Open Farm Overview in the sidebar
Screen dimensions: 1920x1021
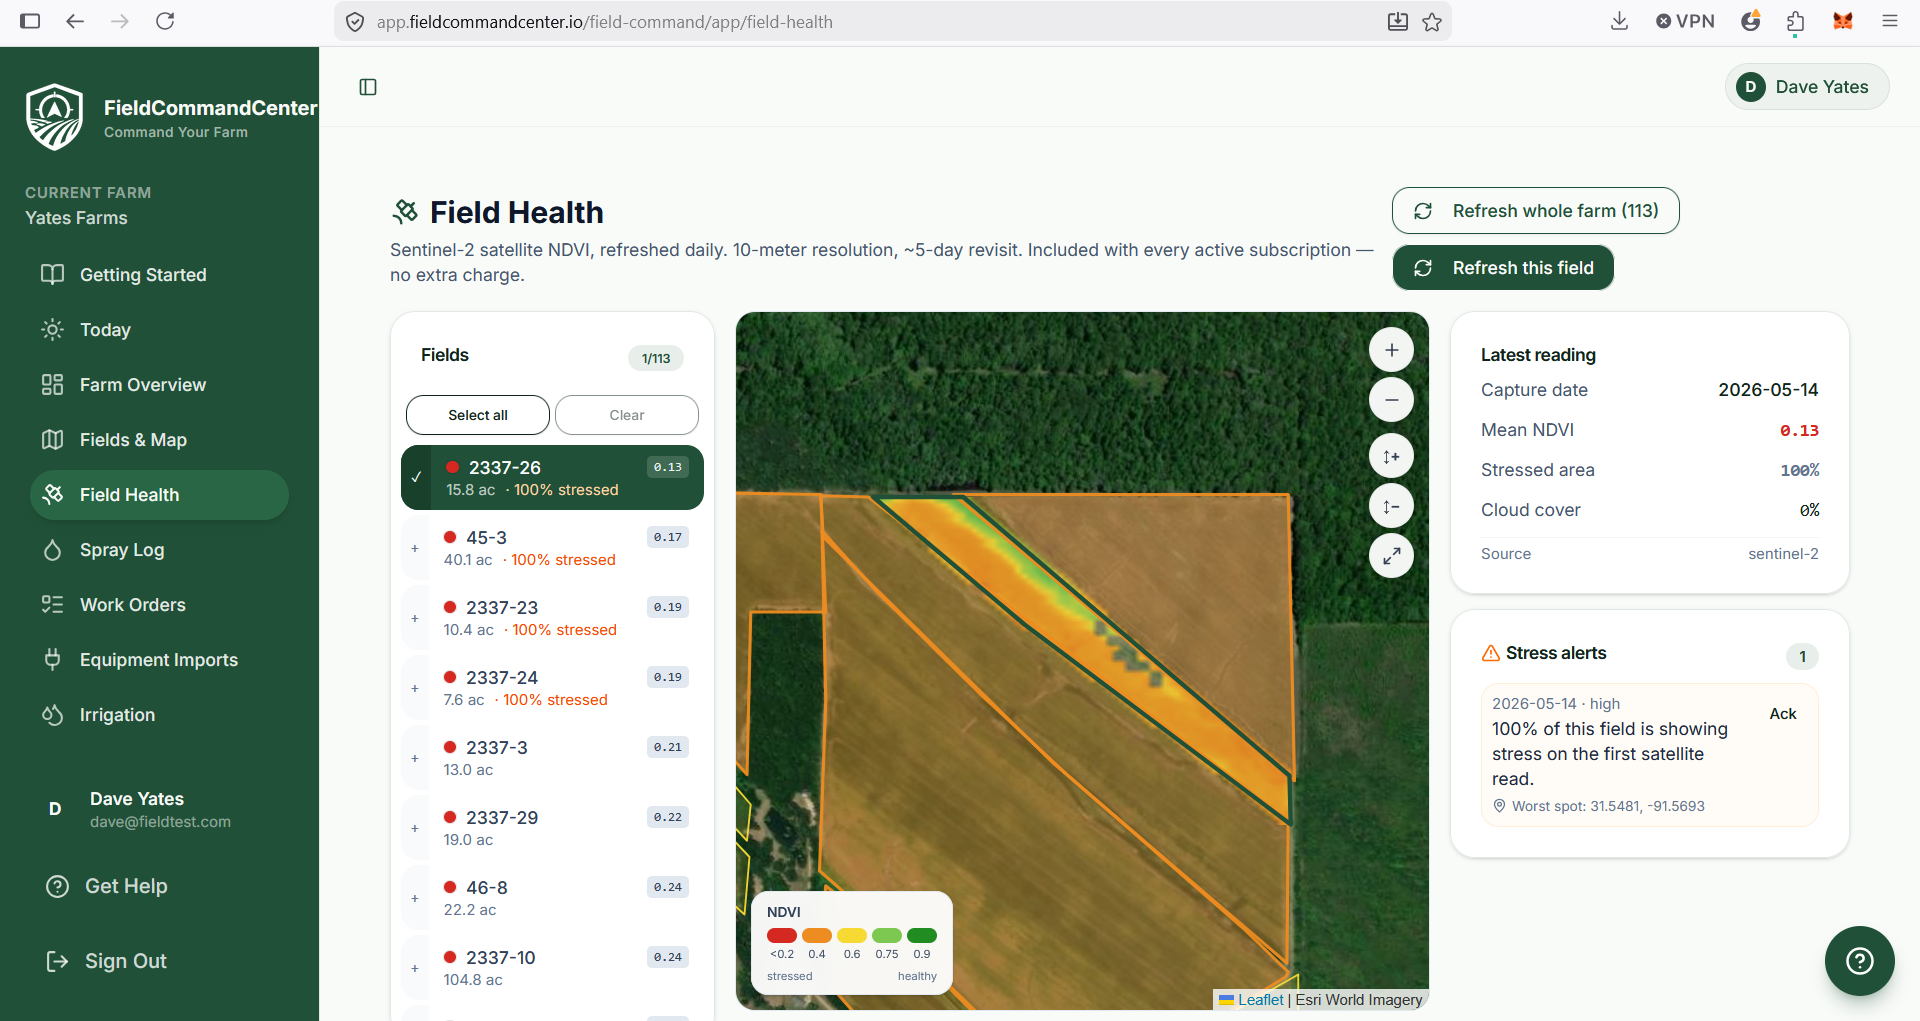159,385
